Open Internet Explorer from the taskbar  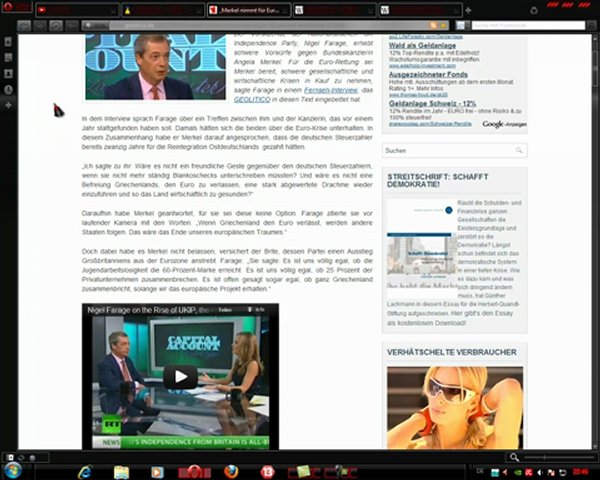click(85, 471)
